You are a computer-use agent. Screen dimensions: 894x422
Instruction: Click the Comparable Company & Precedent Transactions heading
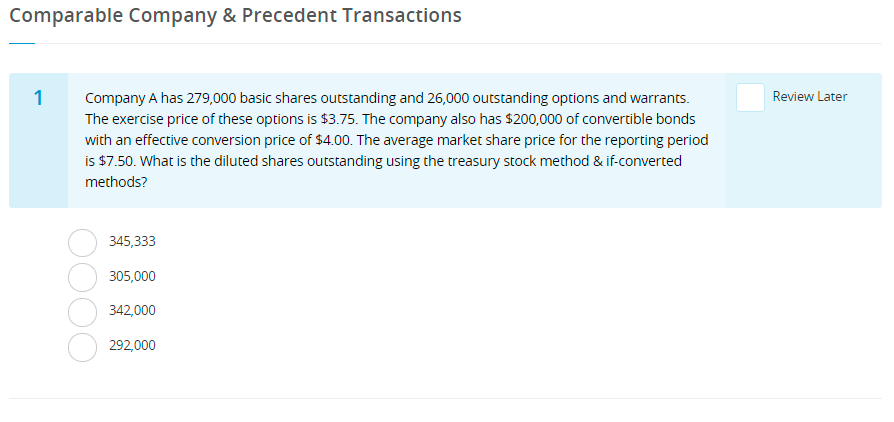click(x=235, y=16)
